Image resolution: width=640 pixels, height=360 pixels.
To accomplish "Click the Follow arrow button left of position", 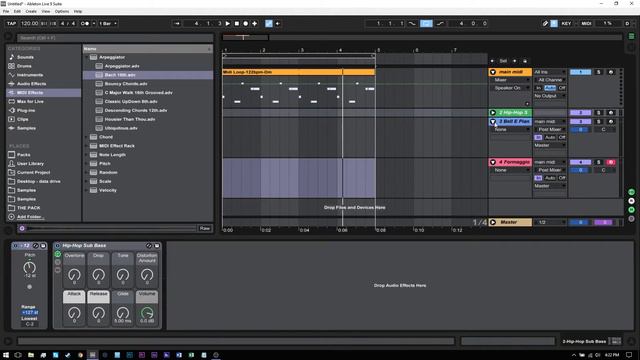I will 177,24.
